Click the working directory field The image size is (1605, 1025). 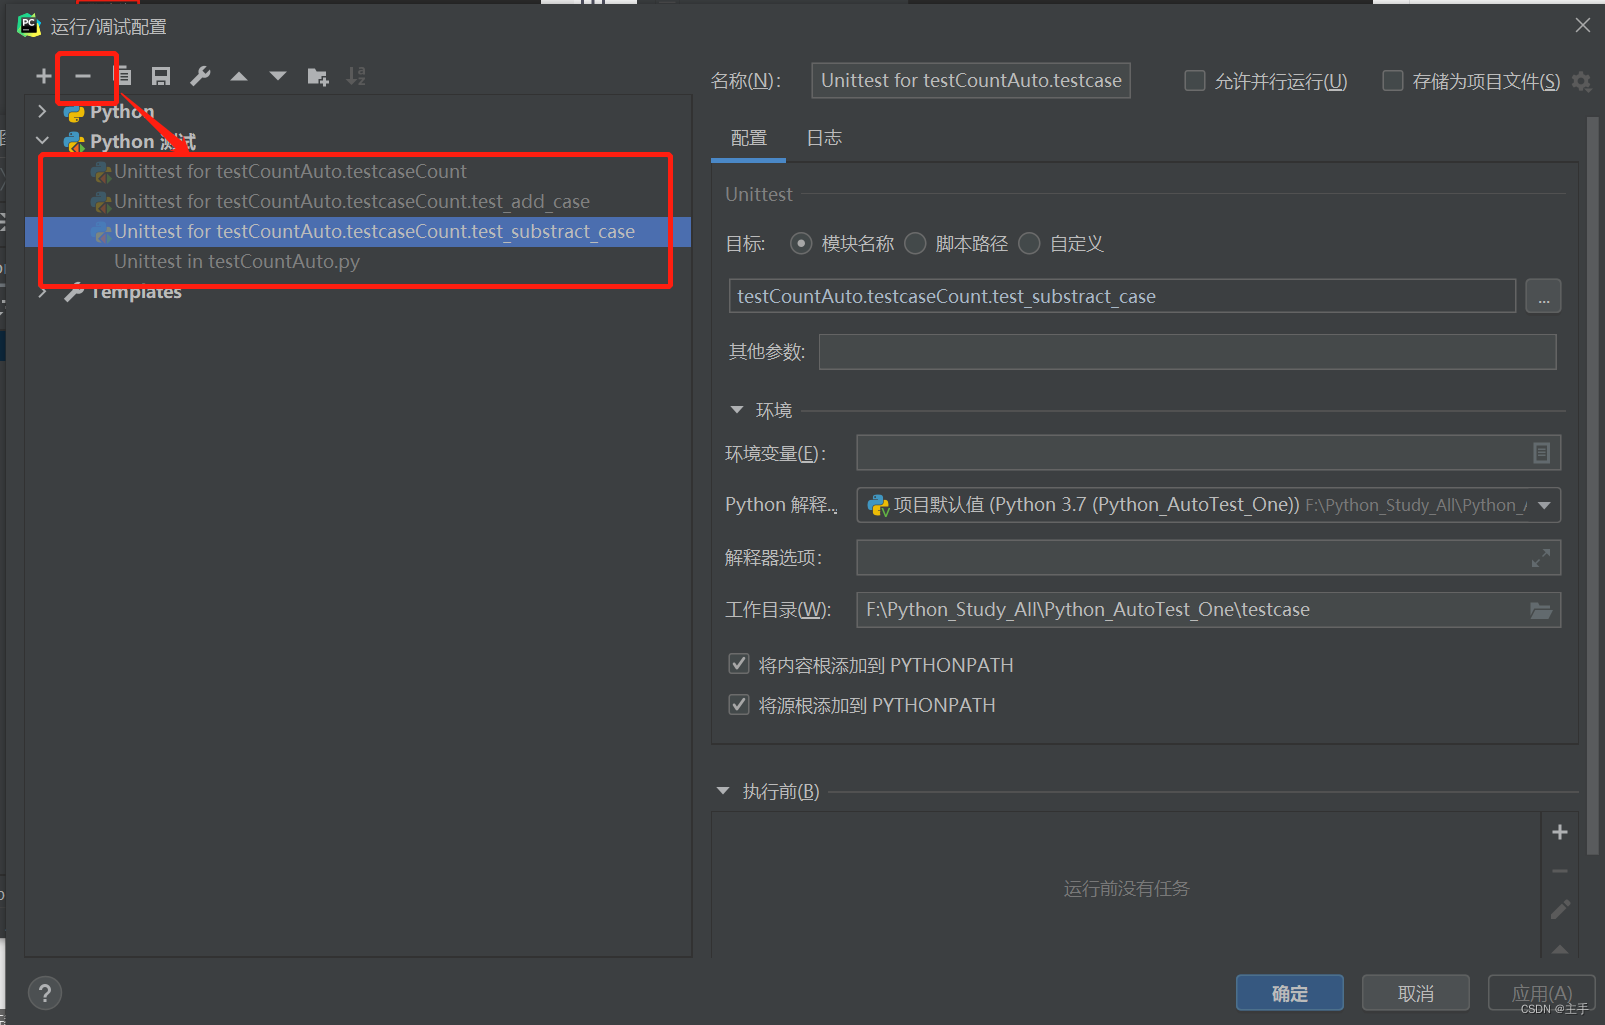[x=1208, y=610]
